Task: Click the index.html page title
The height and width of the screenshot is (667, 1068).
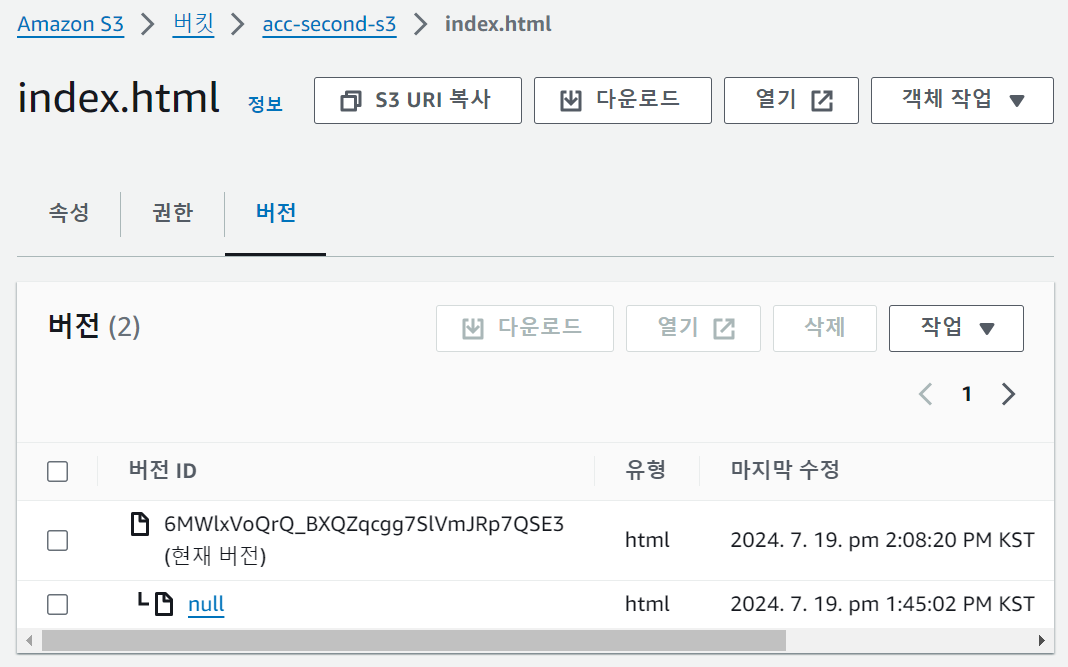Action: [119, 97]
